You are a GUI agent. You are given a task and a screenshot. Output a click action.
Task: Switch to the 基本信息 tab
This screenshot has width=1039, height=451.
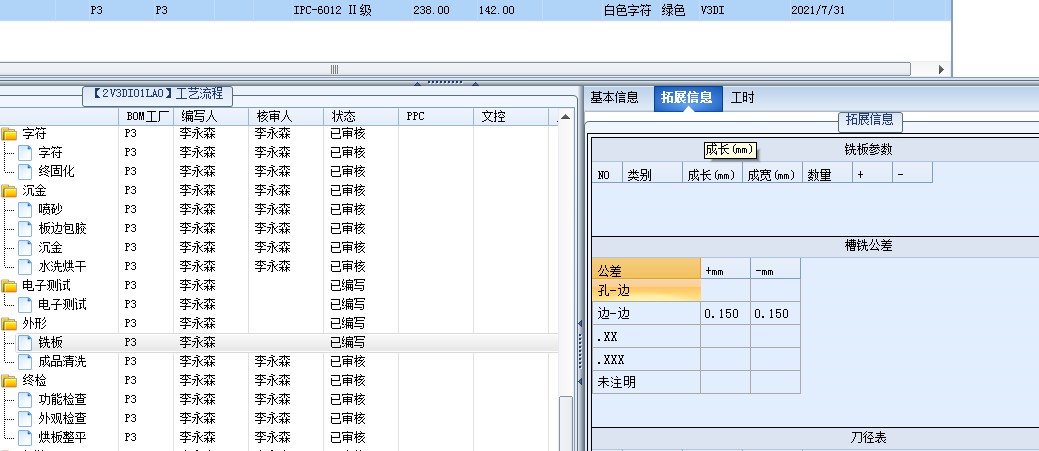(614, 97)
